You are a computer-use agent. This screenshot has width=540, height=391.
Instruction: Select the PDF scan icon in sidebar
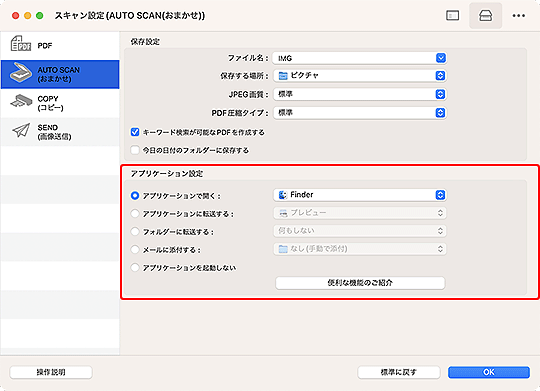coord(21,44)
